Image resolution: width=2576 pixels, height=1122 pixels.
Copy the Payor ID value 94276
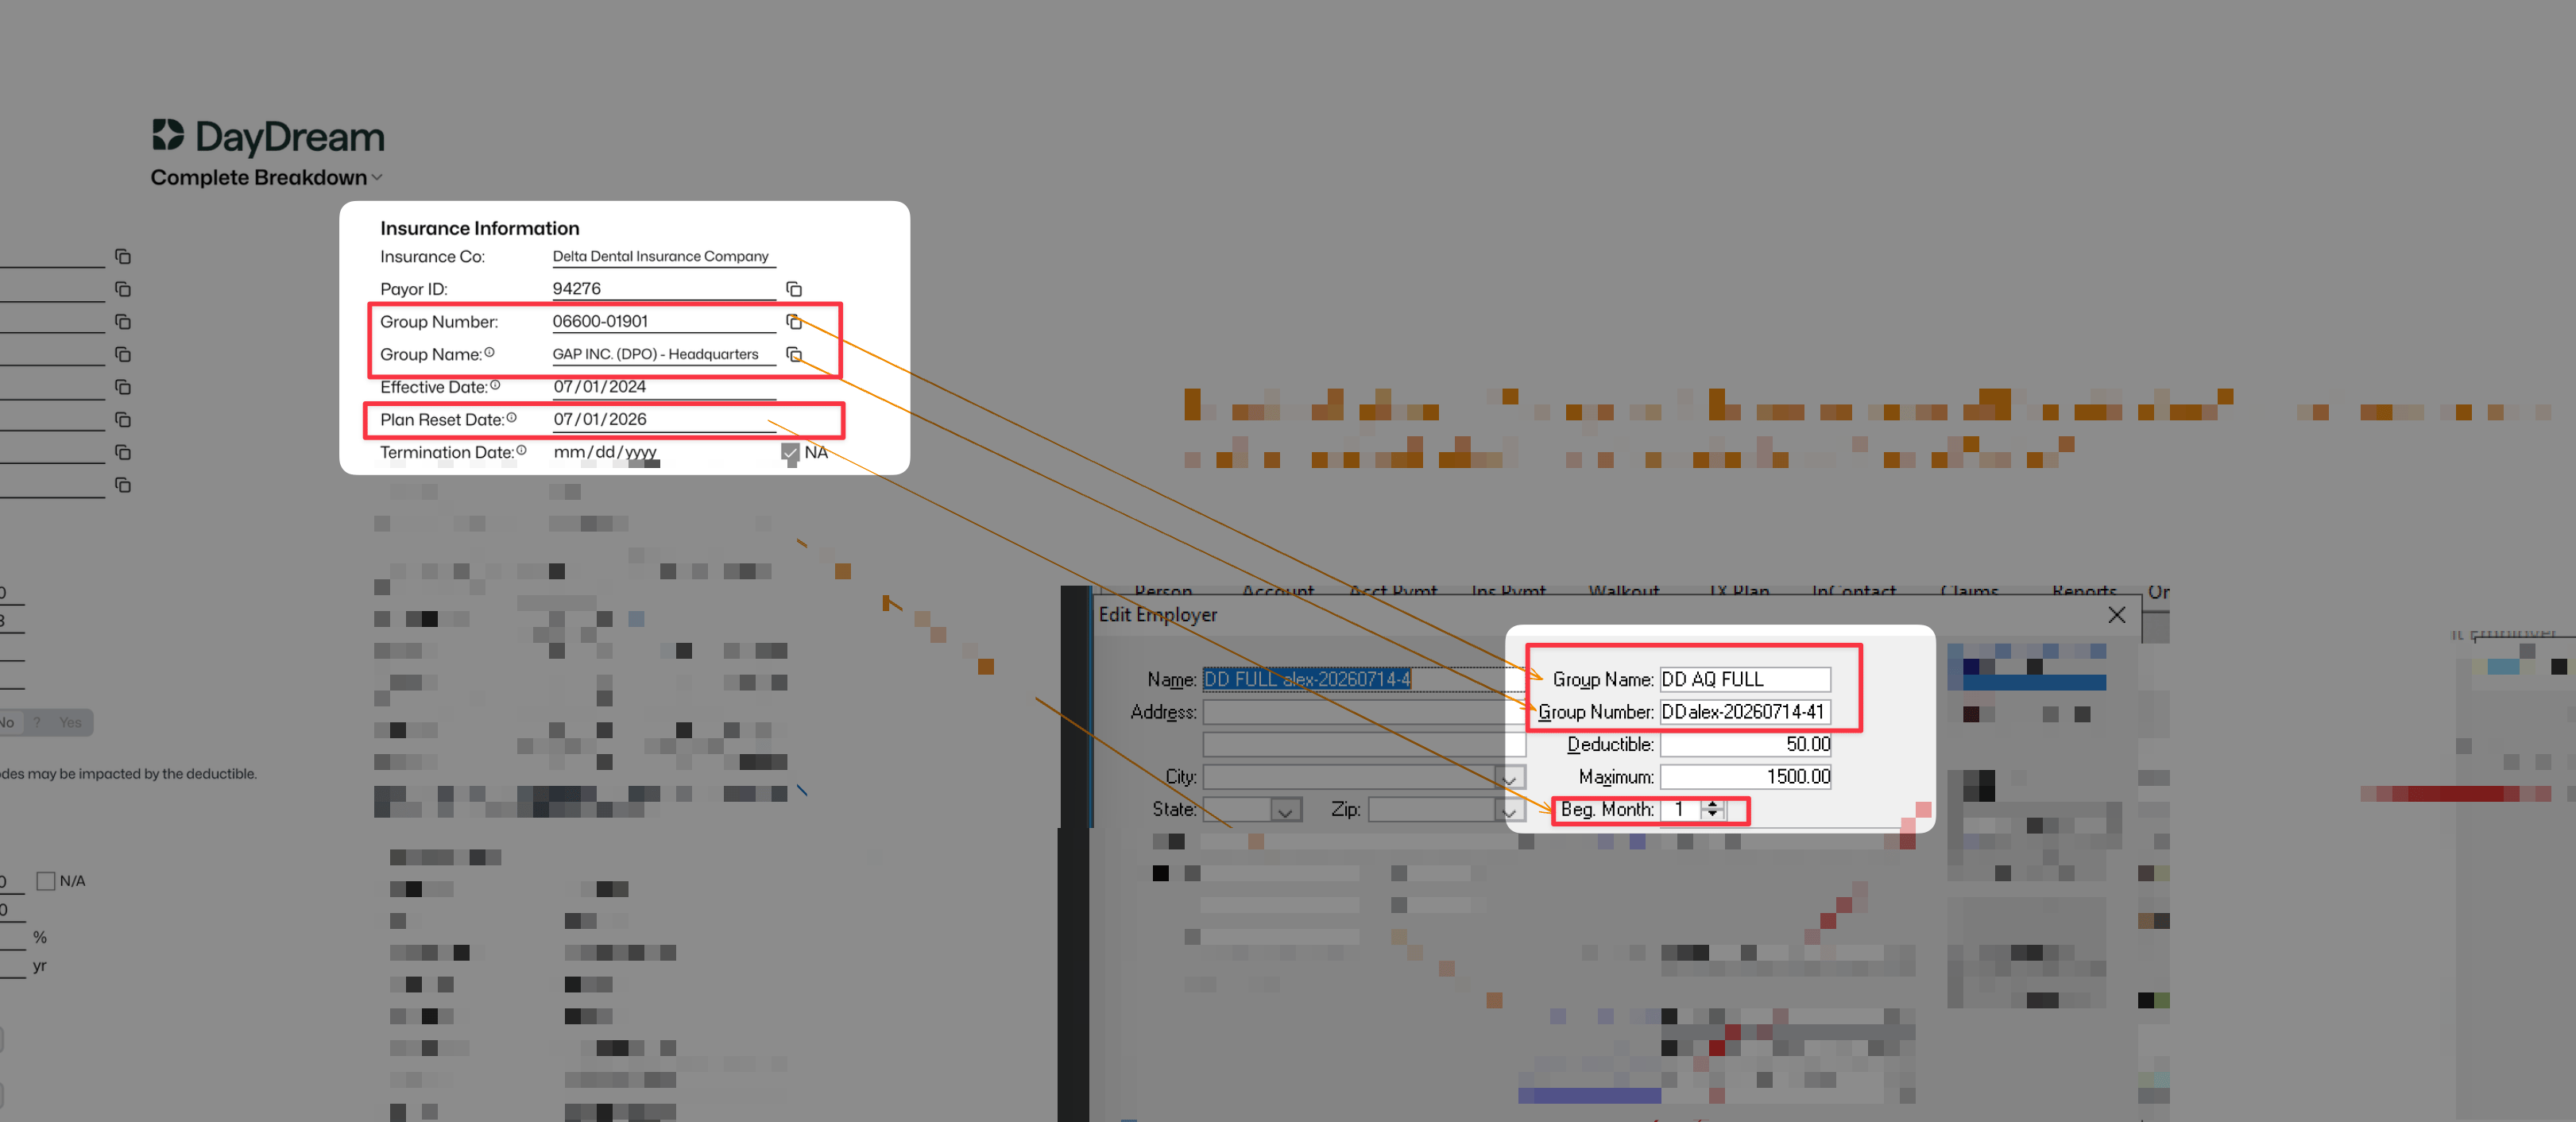pos(794,289)
